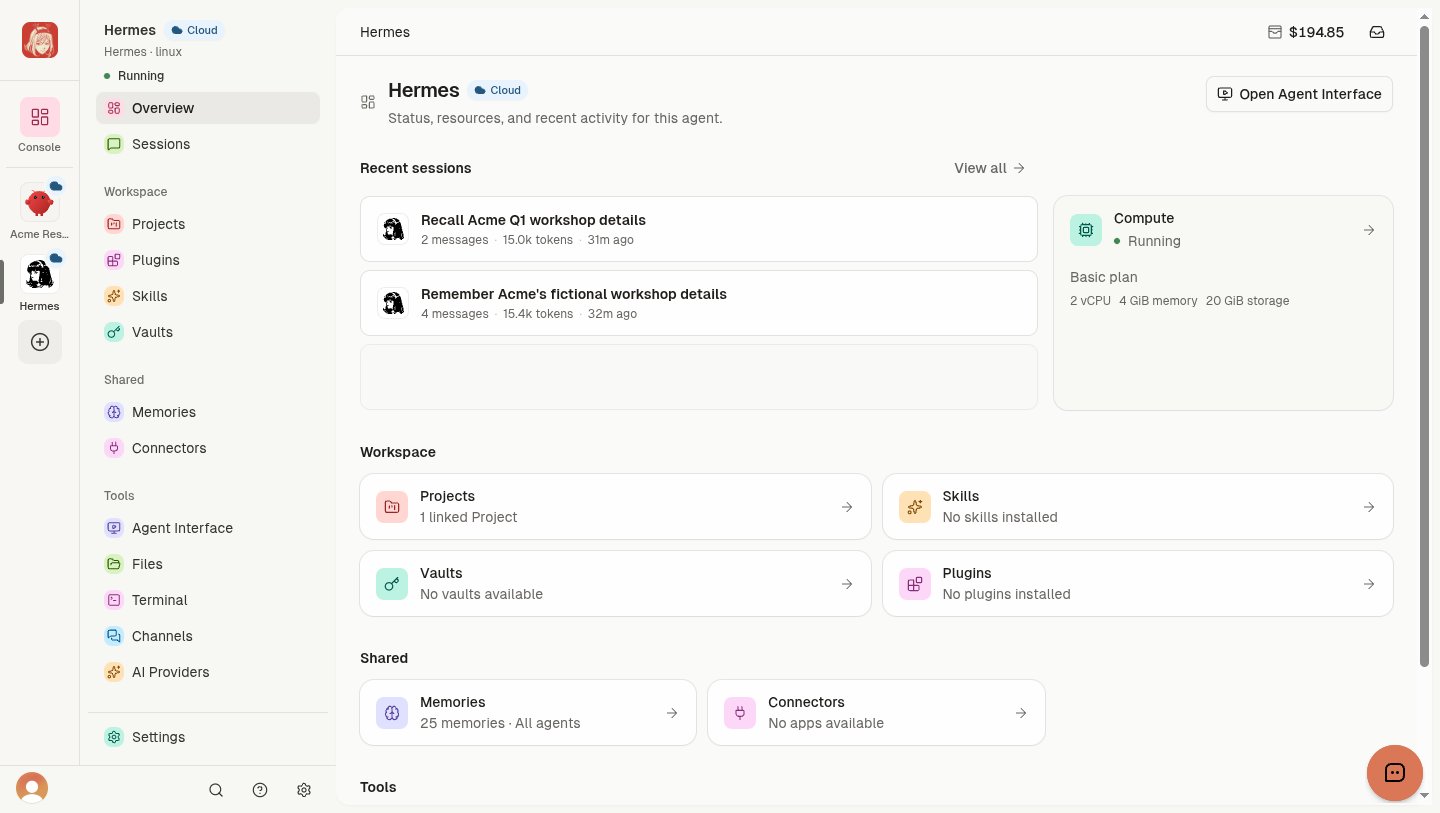Open the inbox icon in top bar
The width and height of the screenshot is (1440, 813).
coord(1377,32)
